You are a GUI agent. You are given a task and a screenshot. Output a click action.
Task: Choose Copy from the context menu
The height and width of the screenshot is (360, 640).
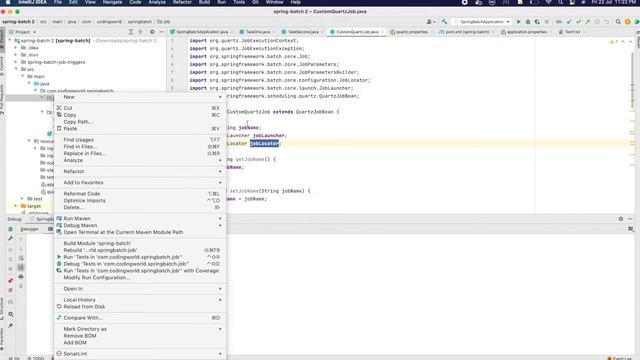coord(140,115)
